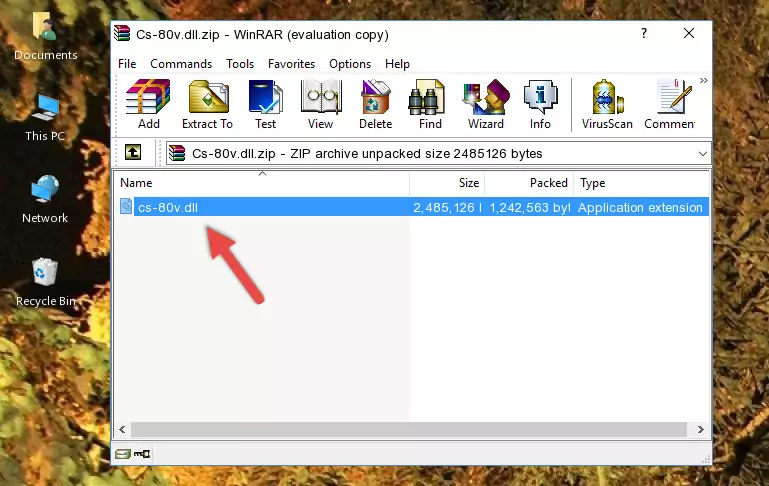
Task: Click the help question mark button
Action: (x=644, y=33)
